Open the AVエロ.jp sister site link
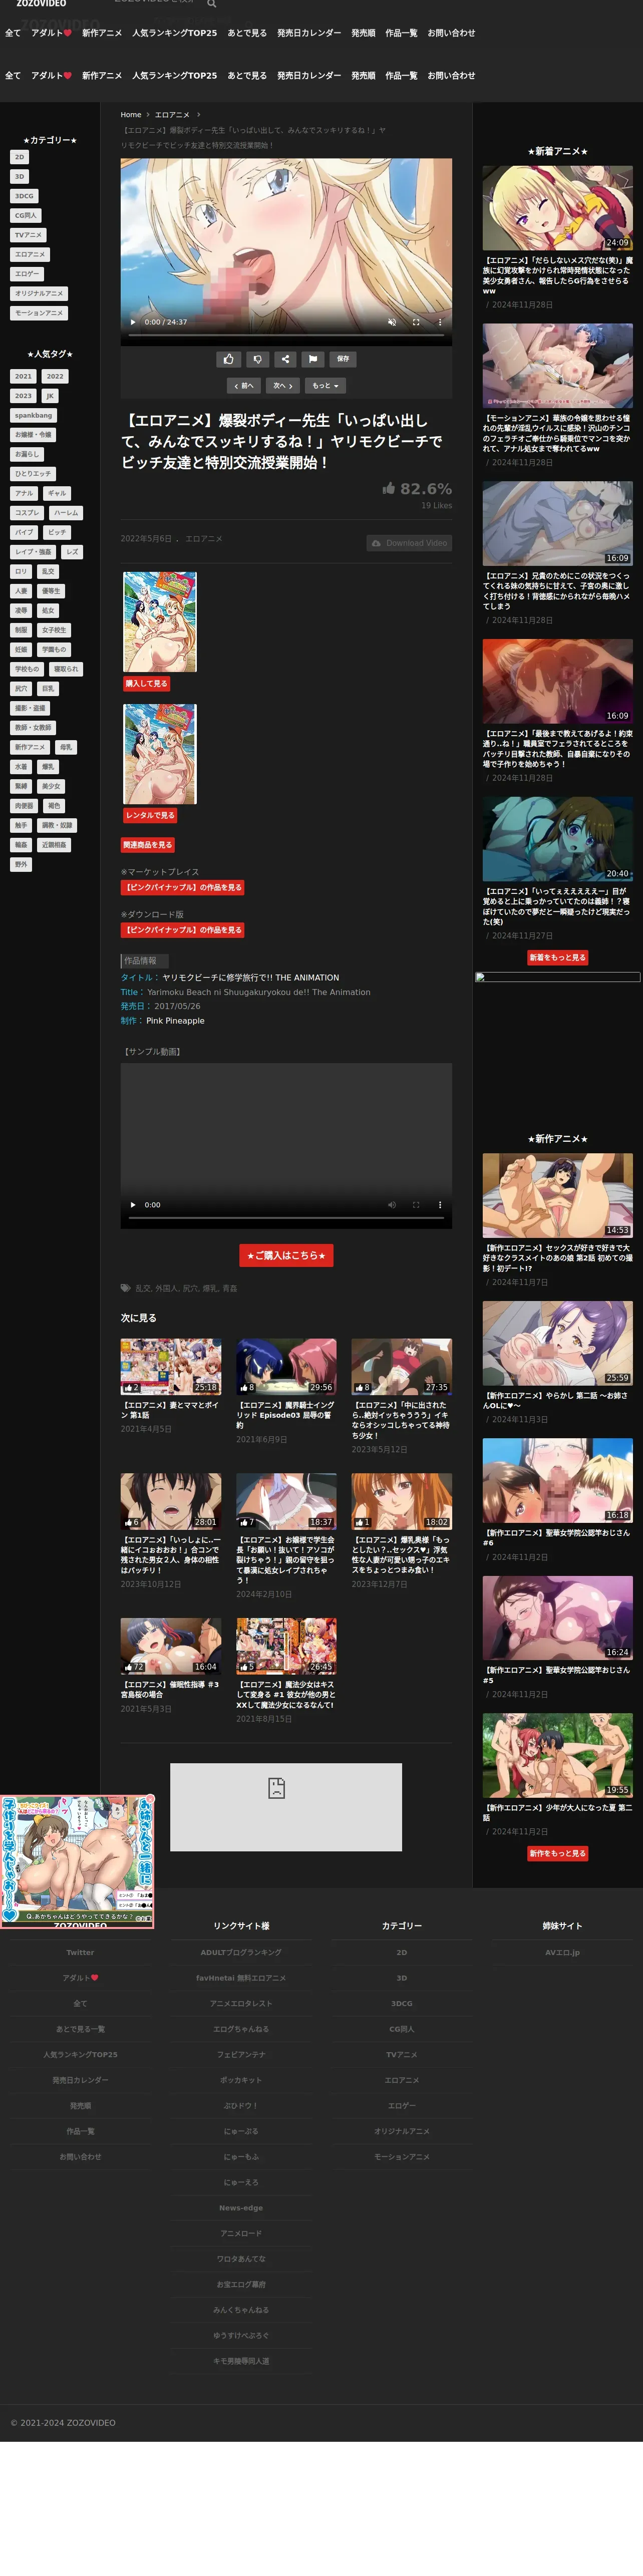 coord(562,1953)
